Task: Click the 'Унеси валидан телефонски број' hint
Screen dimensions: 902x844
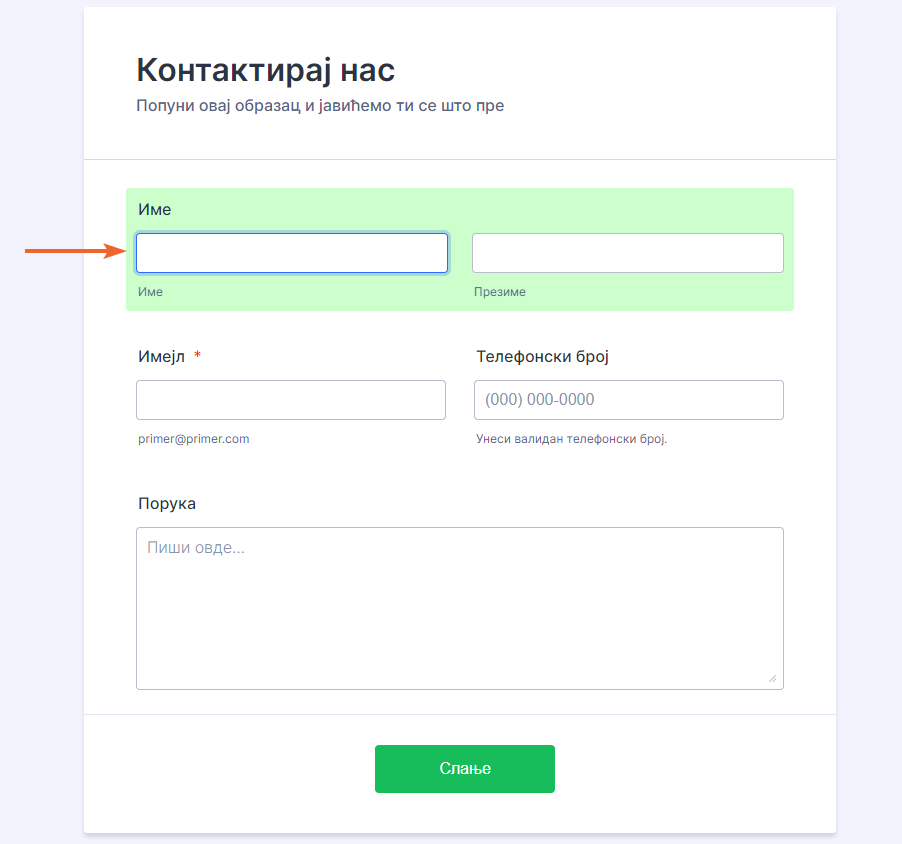Action: (x=571, y=438)
